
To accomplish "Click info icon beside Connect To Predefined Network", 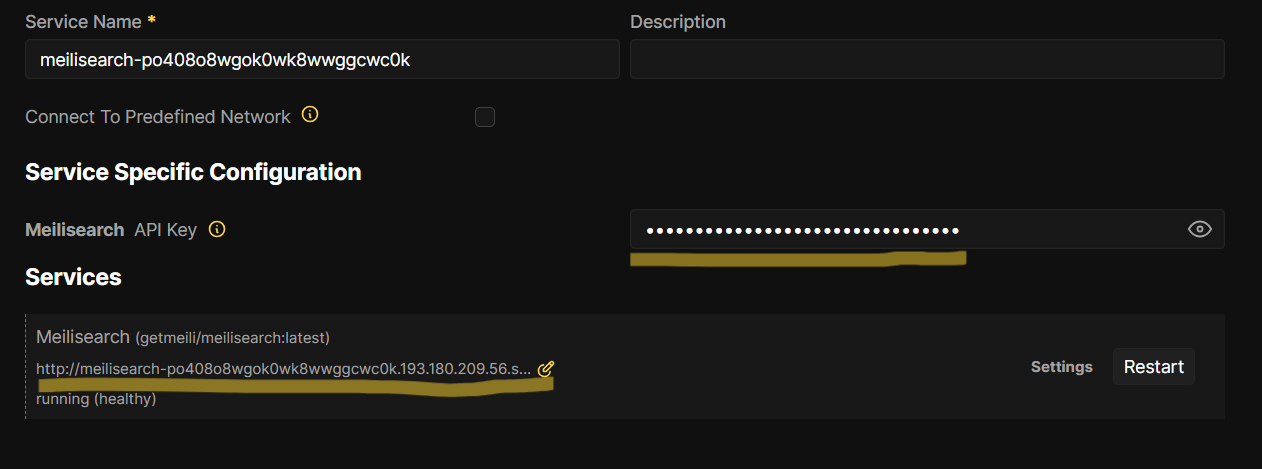I will 310,115.
